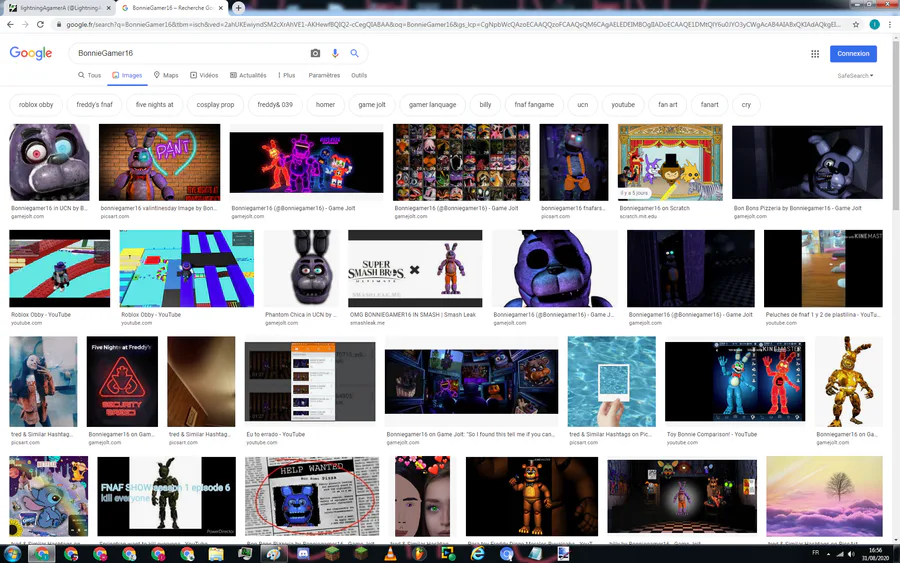The width and height of the screenshot is (900, 563).
Task: Filter by five nights at chip
Action: click(x=154, y=104)
